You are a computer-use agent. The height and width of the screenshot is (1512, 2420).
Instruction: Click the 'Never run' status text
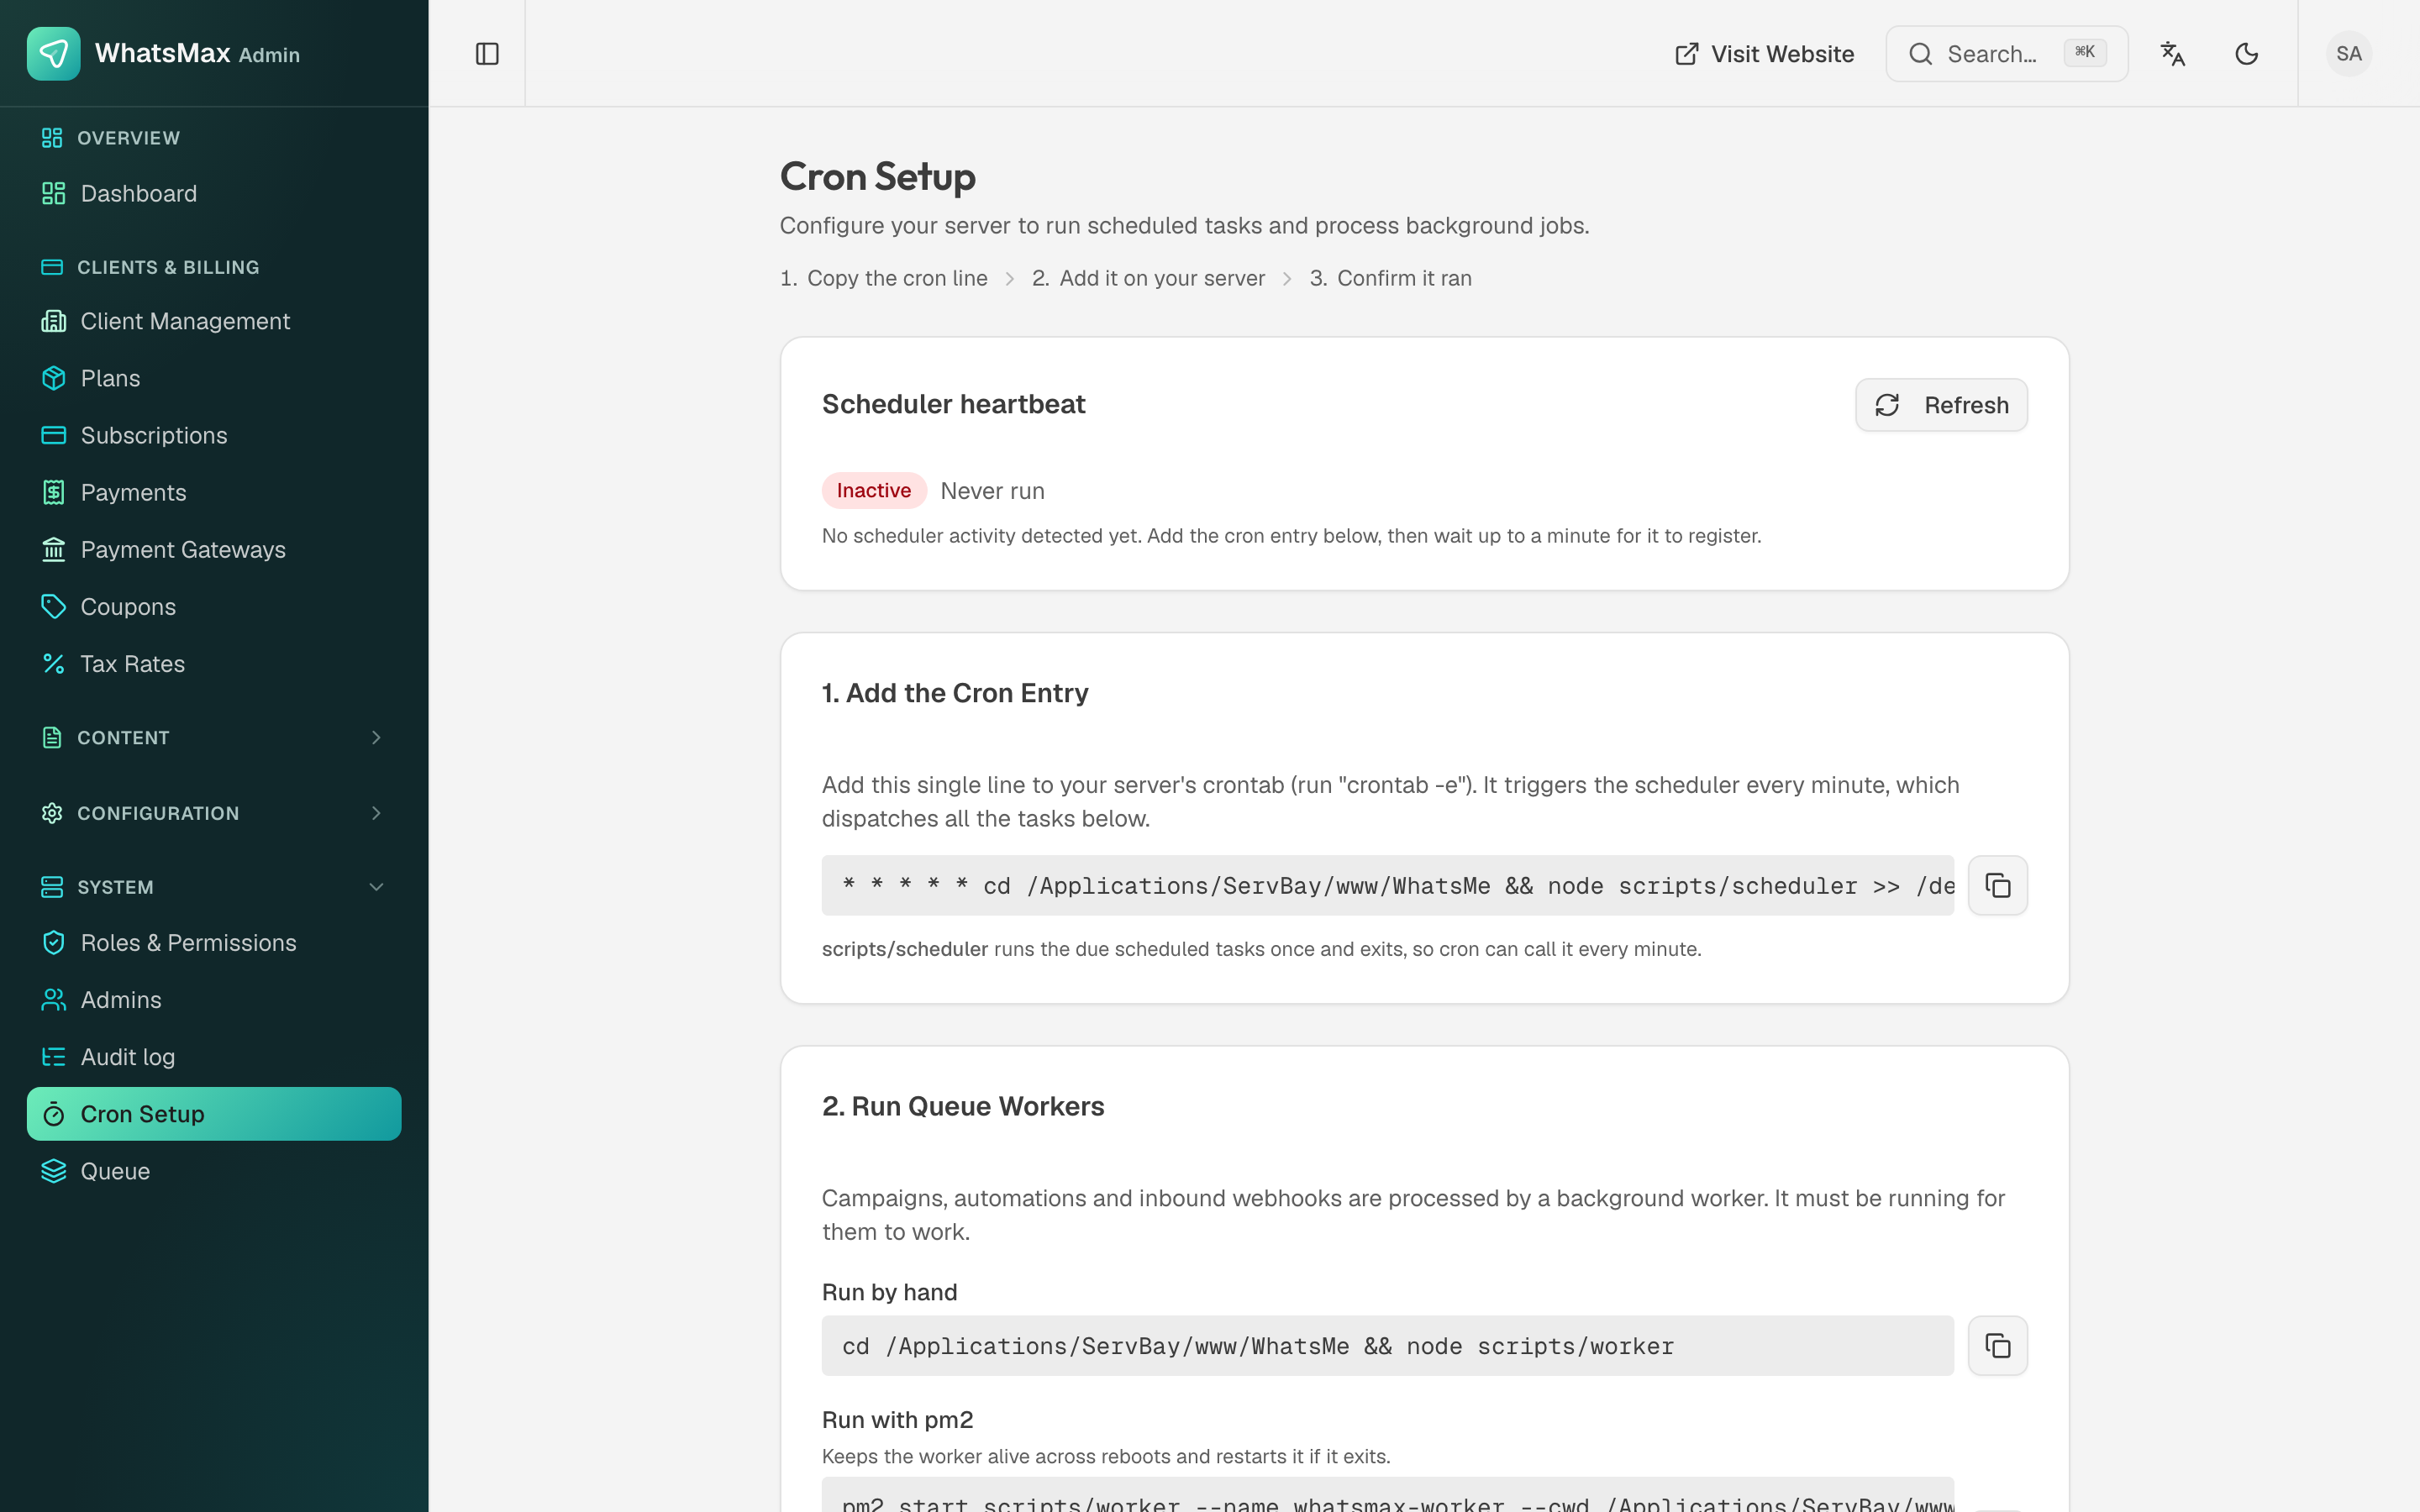click(x=992, y=491)
